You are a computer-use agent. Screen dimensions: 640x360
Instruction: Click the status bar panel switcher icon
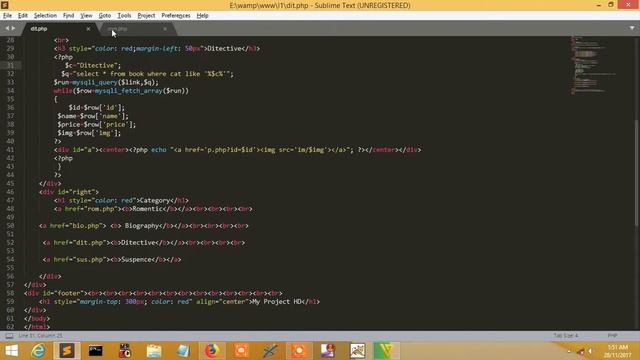point(9,336)
